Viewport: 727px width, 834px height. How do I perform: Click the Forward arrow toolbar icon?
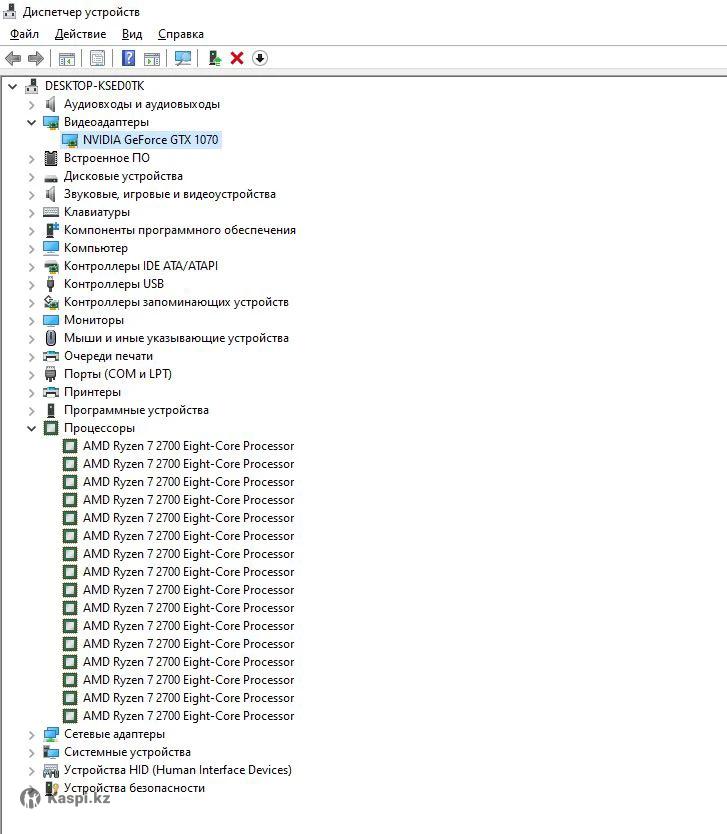(x=36, y=58)
